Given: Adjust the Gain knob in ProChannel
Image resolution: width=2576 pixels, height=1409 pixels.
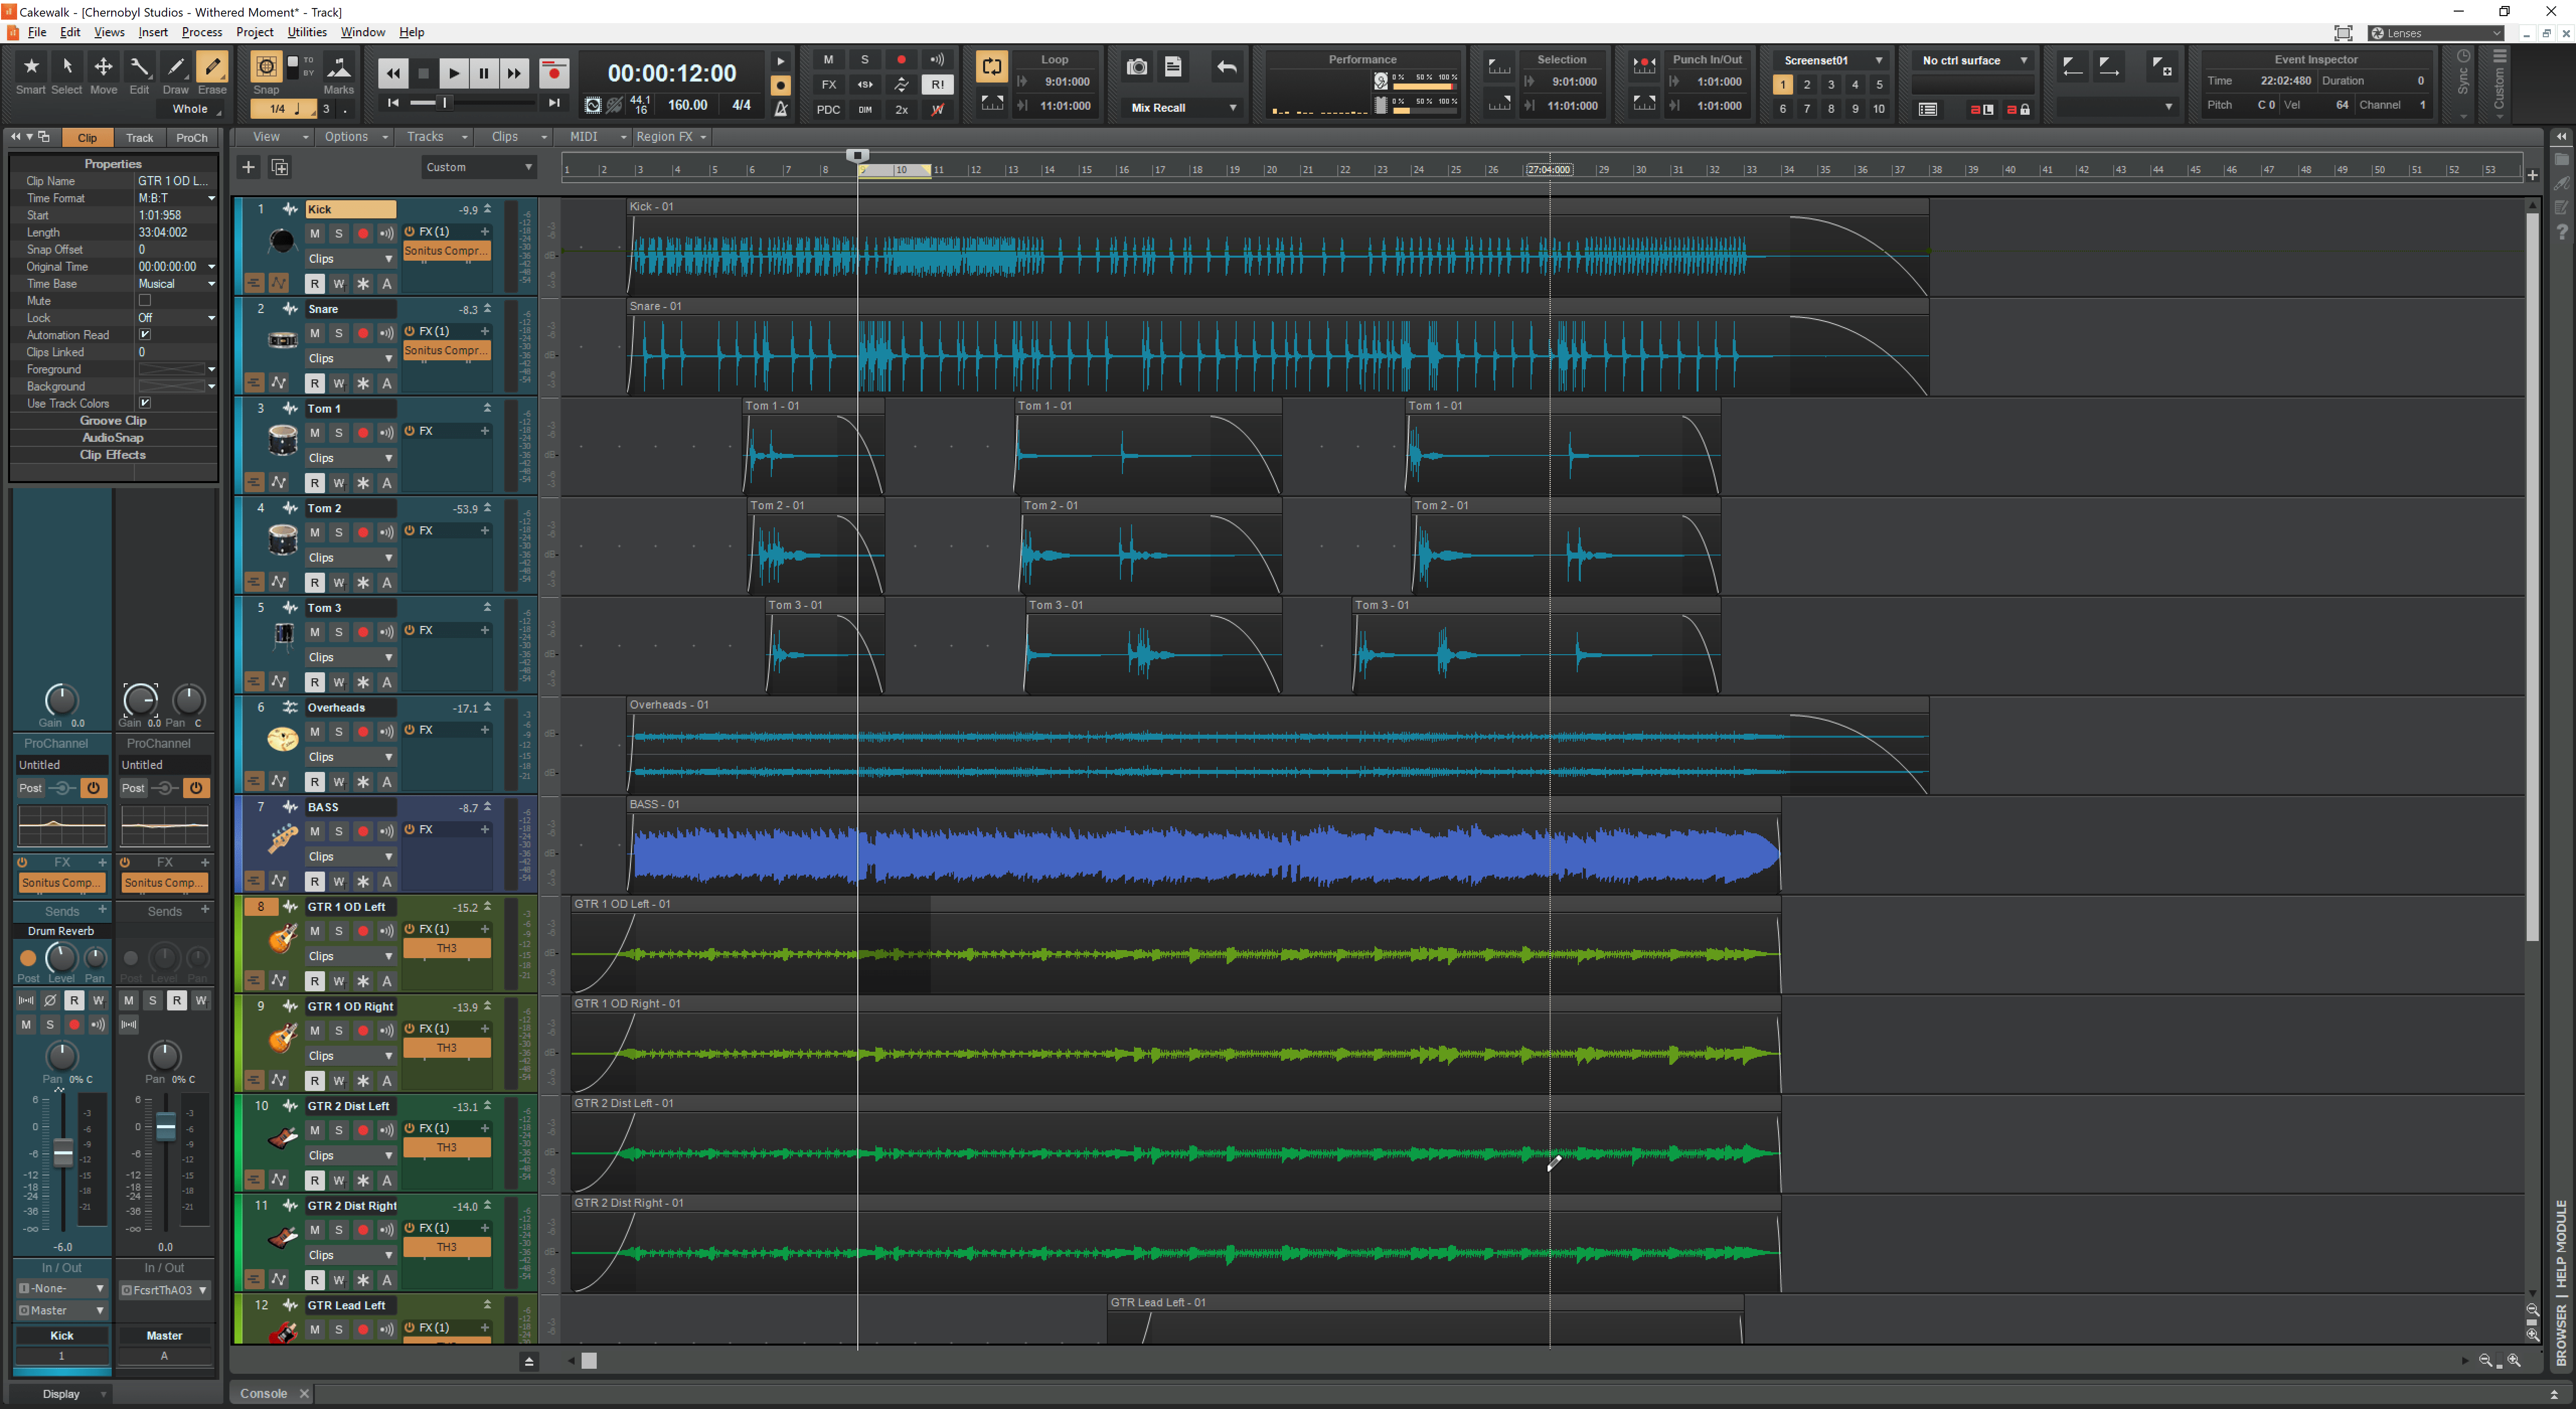Looking at the screenshot, I should click(60, 700).
